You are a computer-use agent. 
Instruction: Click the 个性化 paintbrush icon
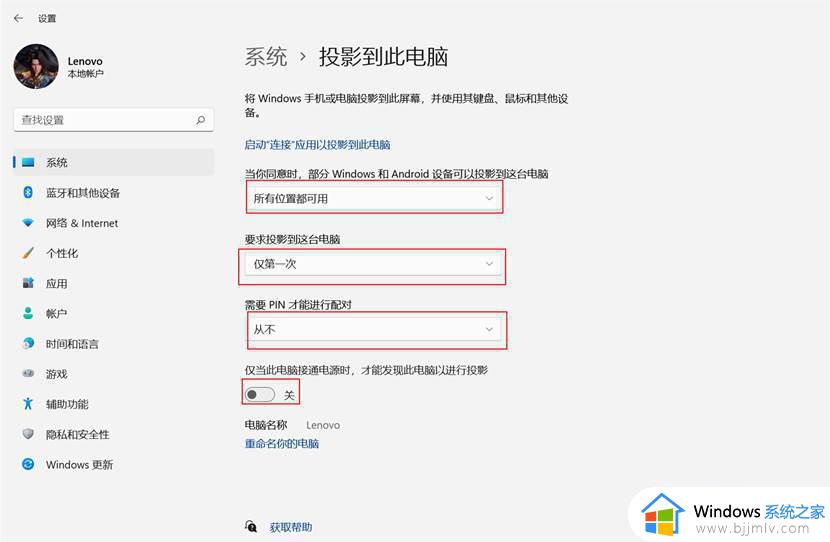[28, 253]
